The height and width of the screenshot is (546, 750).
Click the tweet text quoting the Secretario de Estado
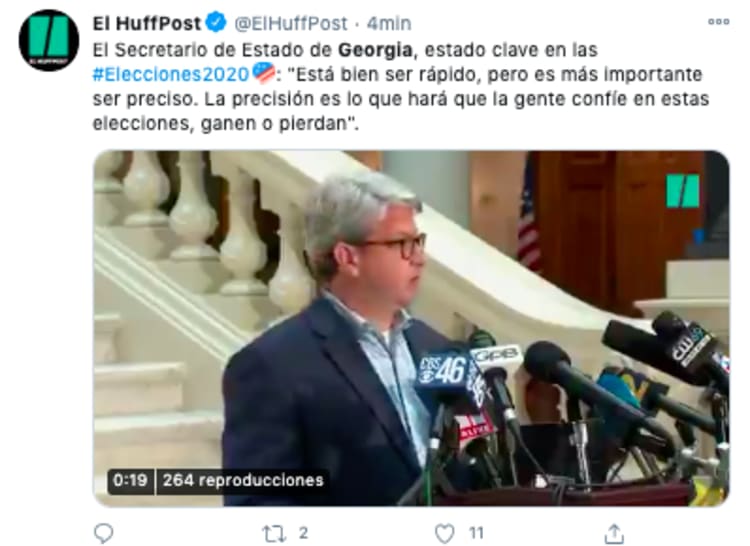(x=401, y=87)
